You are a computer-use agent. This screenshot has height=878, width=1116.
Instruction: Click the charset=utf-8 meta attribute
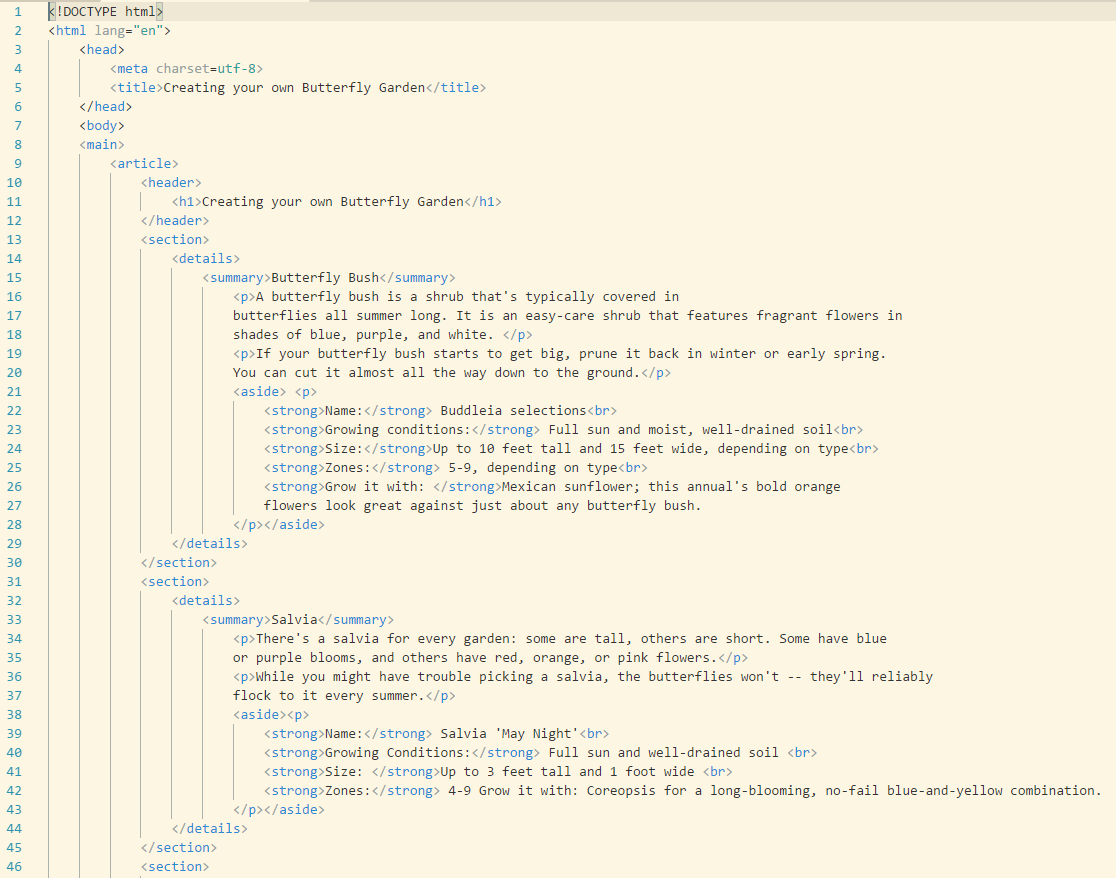coord(206,68)
